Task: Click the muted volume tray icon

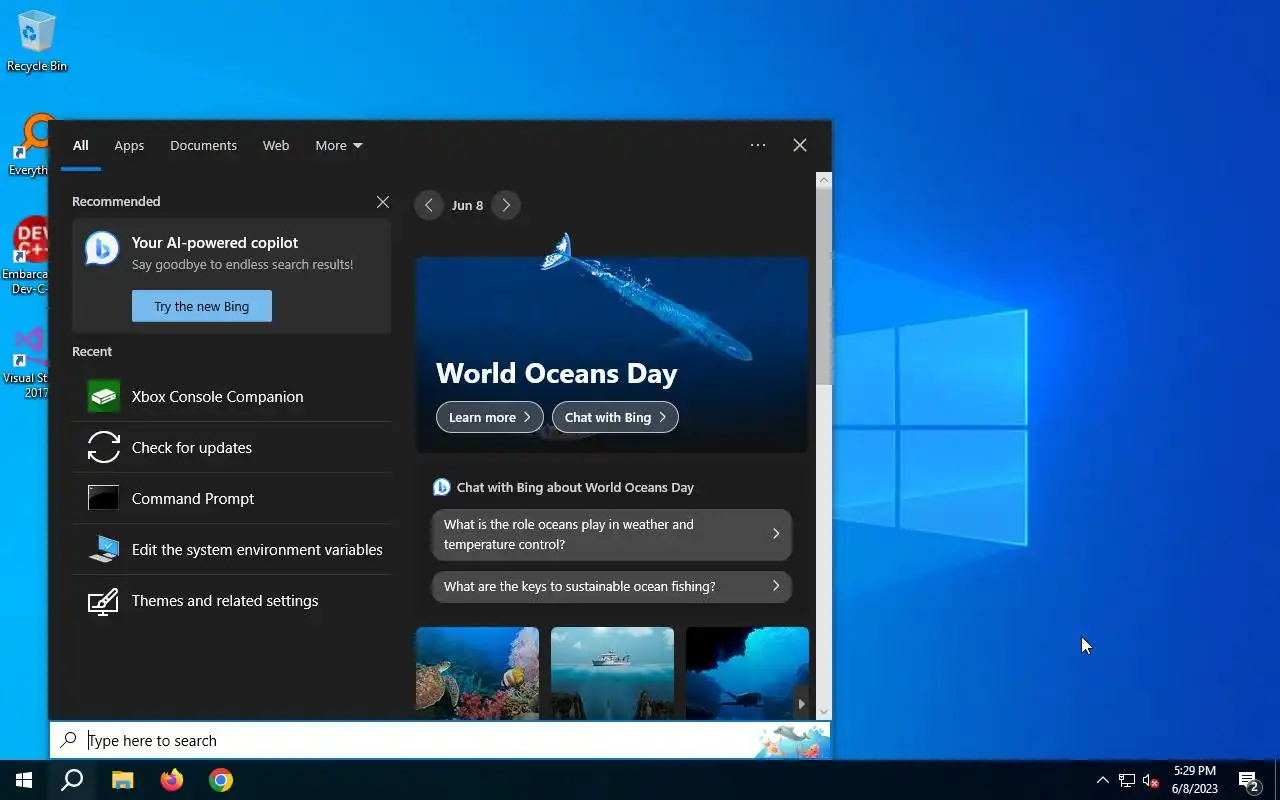Action: (x=1151, y=781)
